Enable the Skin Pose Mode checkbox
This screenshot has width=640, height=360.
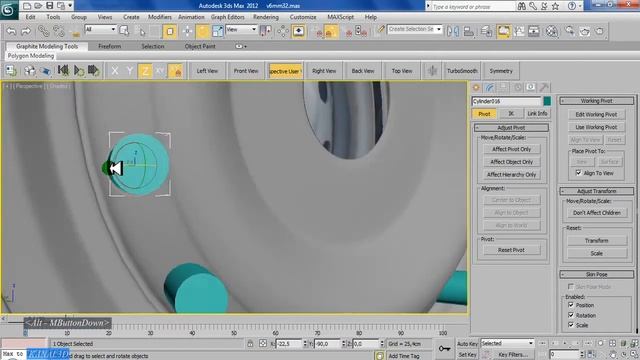[x=571, y=287]
